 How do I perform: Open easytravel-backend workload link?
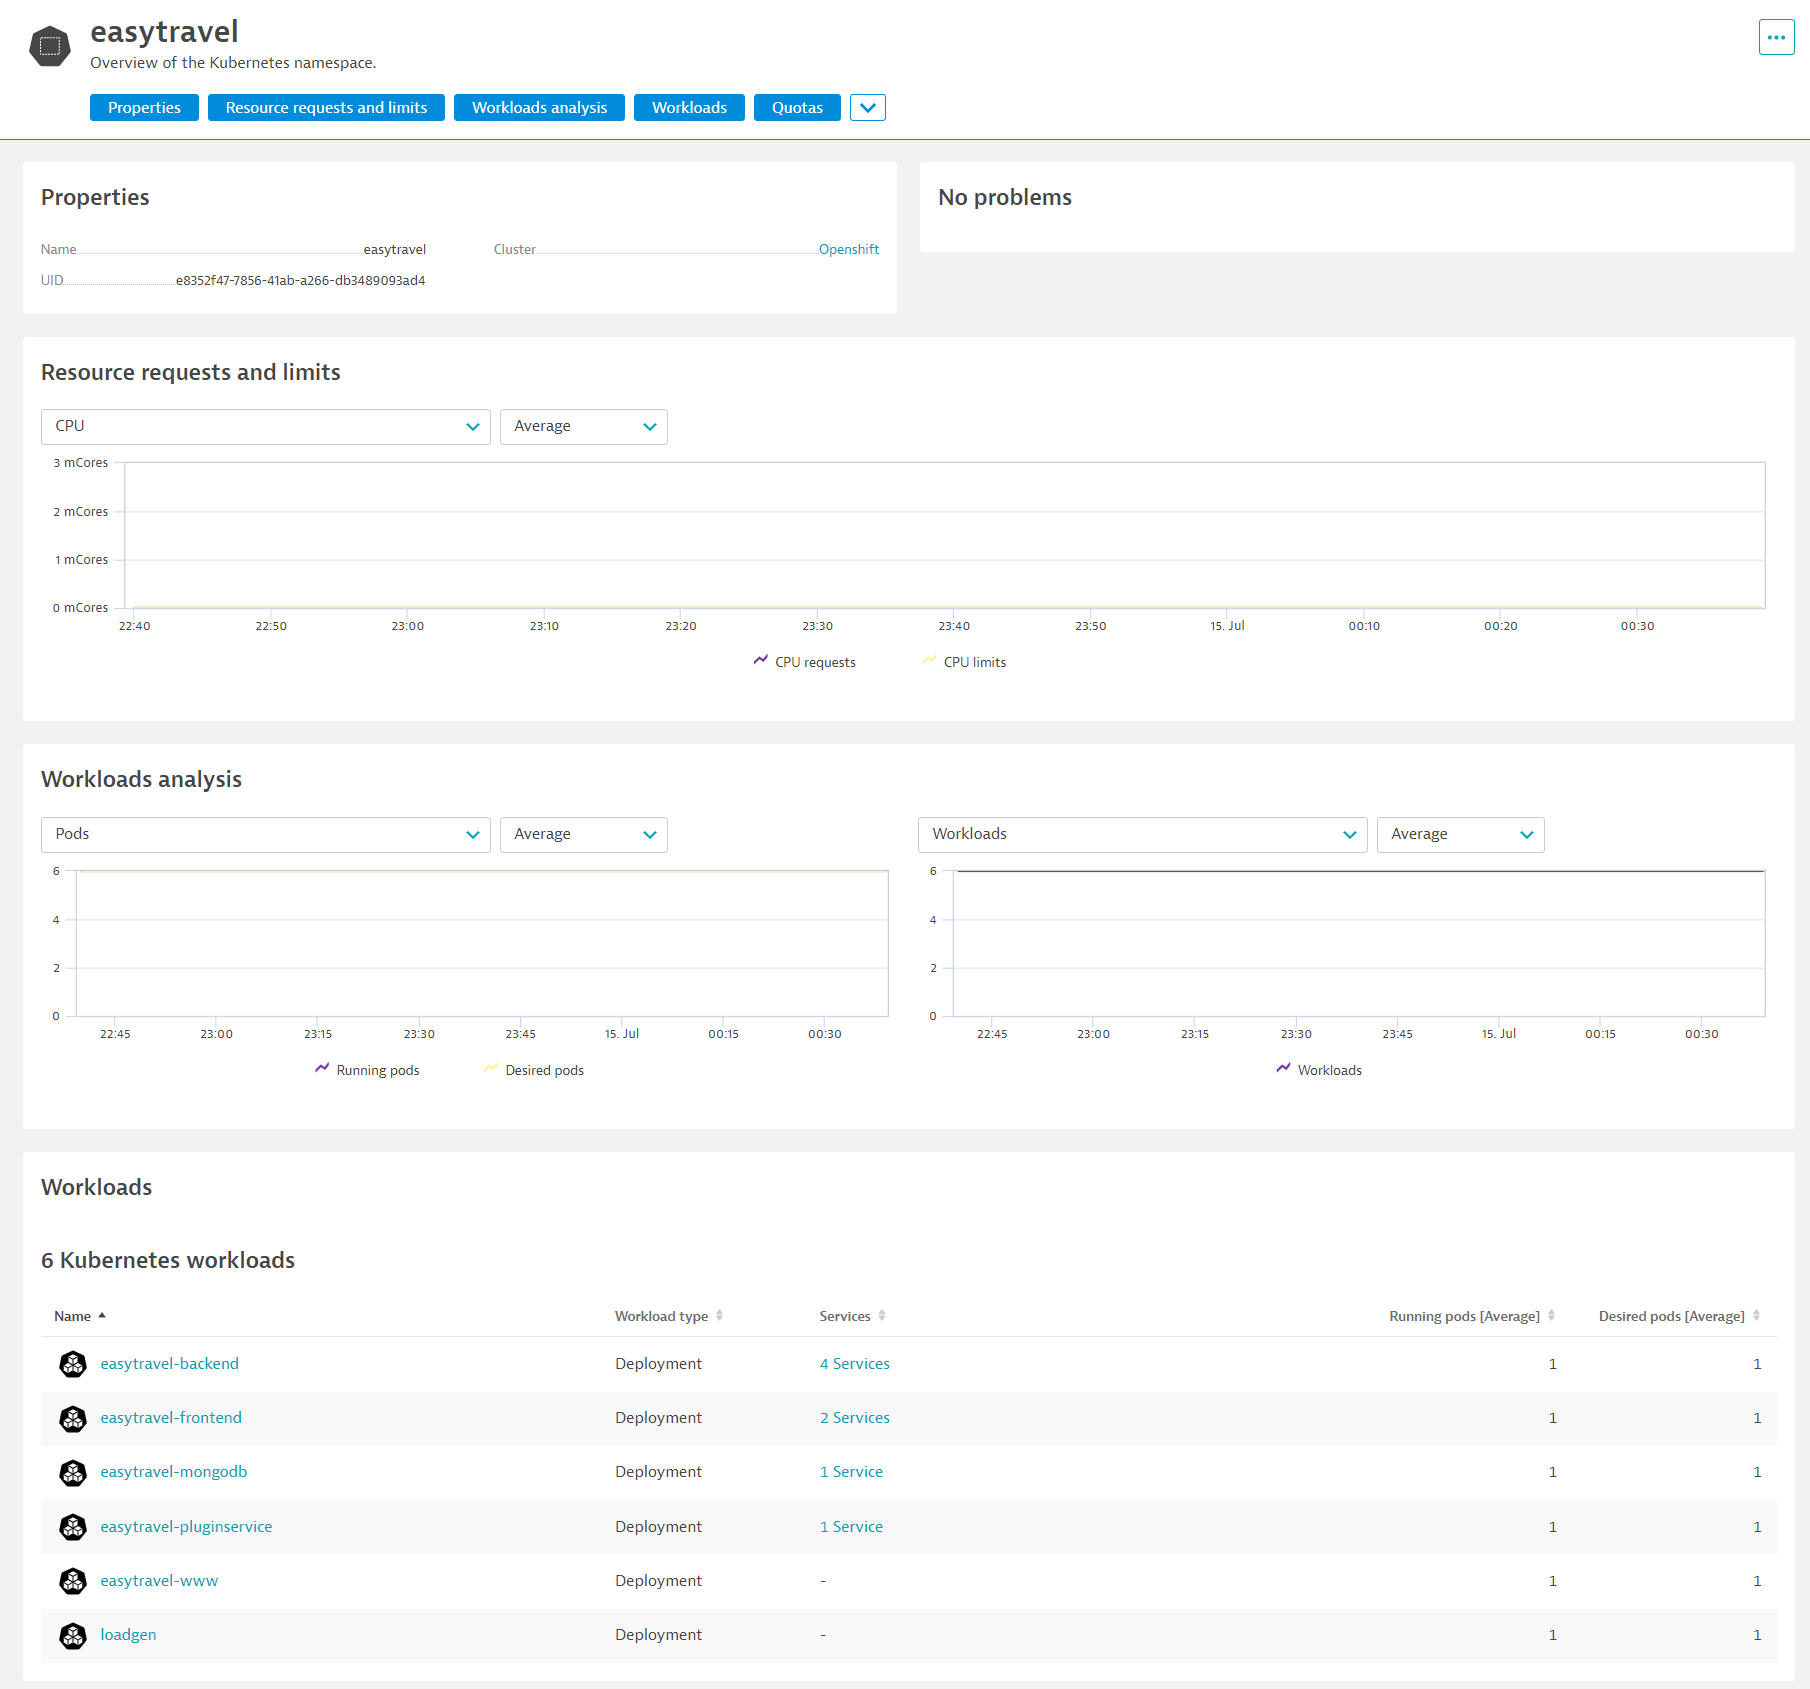pos(169,1364)
